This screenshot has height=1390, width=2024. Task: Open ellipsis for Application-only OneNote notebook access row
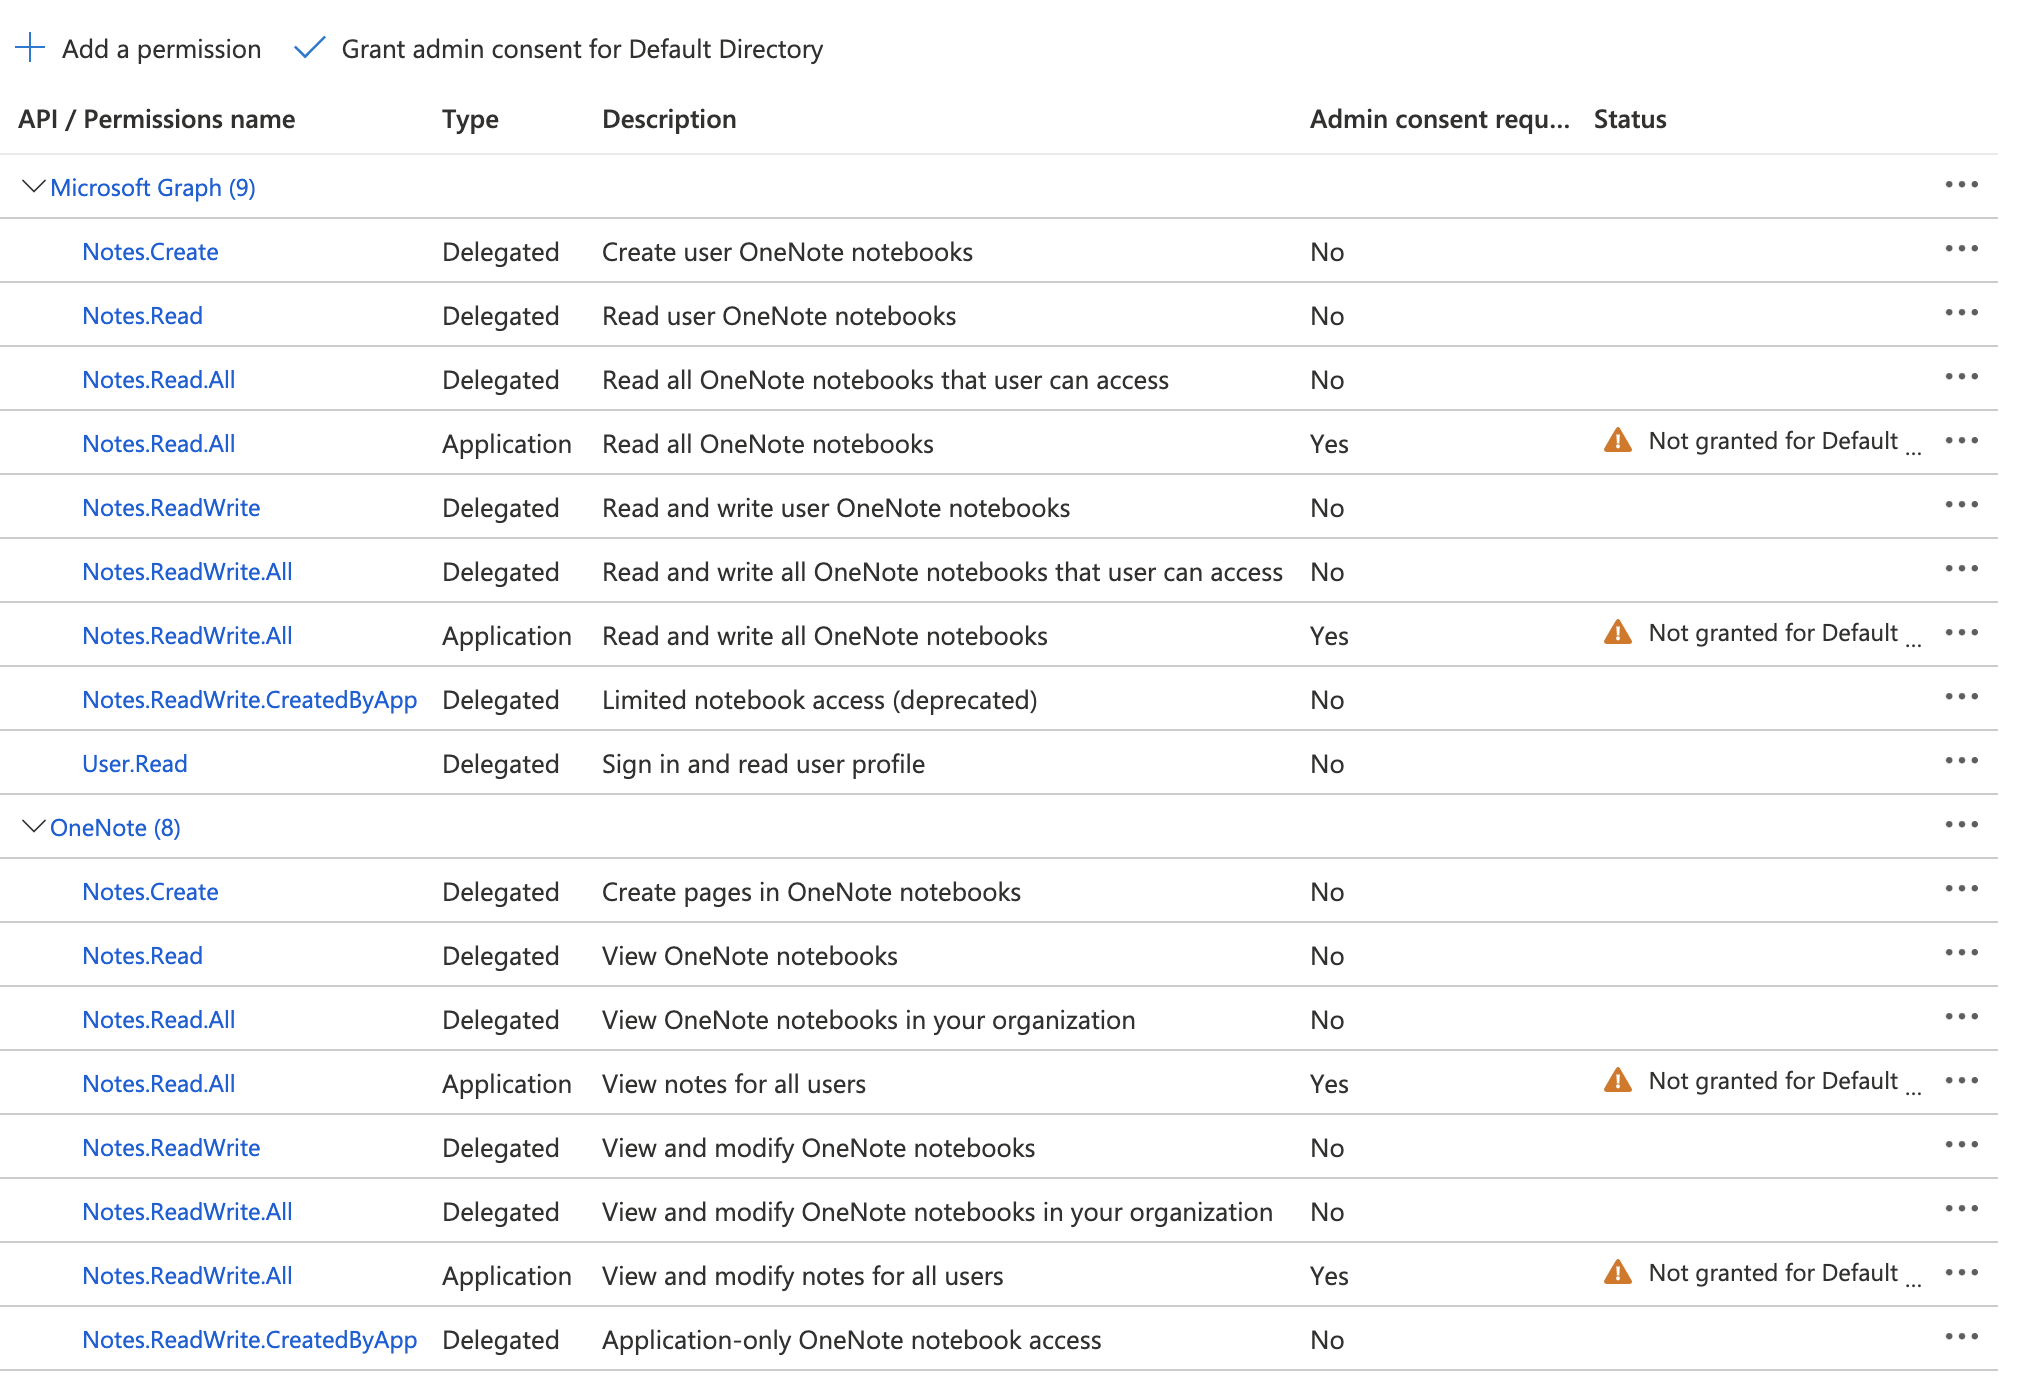tap(1961, 1337)
